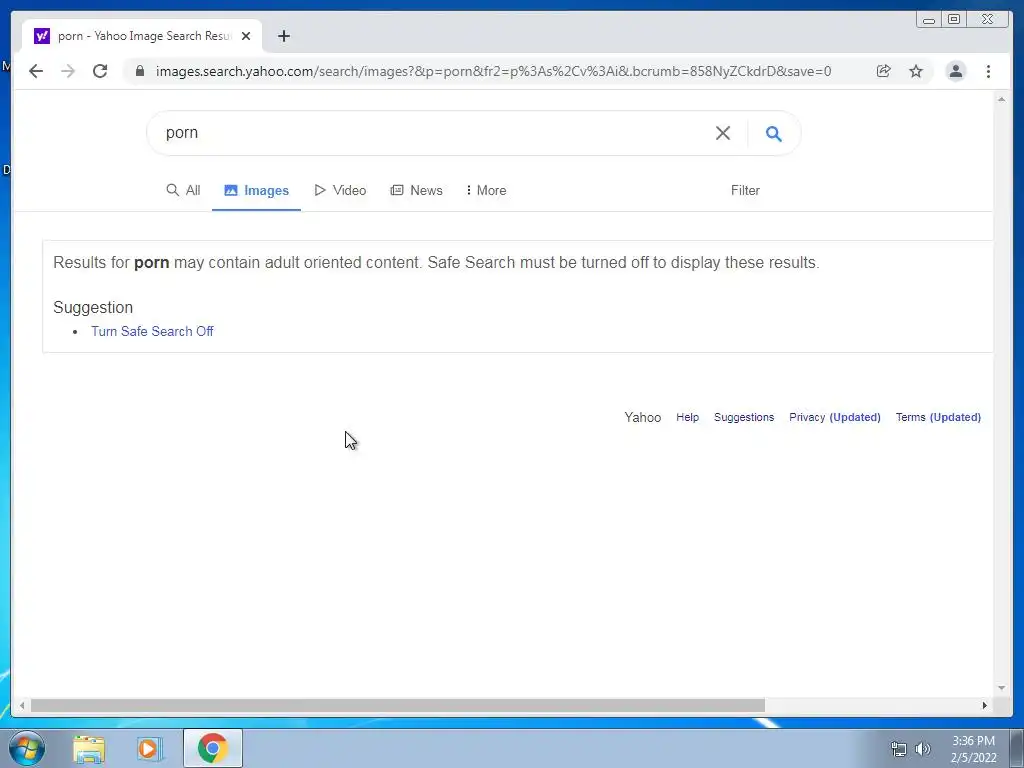
Task: Open the Filter options
Action: (x=745, y=190)
